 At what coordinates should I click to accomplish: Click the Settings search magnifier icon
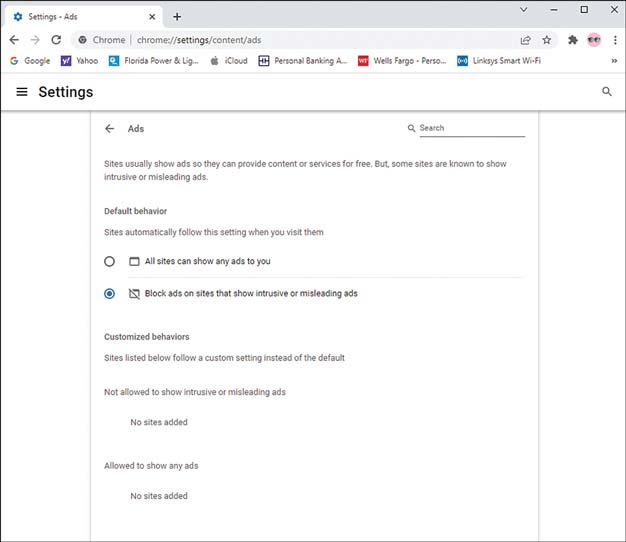pos(606,92)
